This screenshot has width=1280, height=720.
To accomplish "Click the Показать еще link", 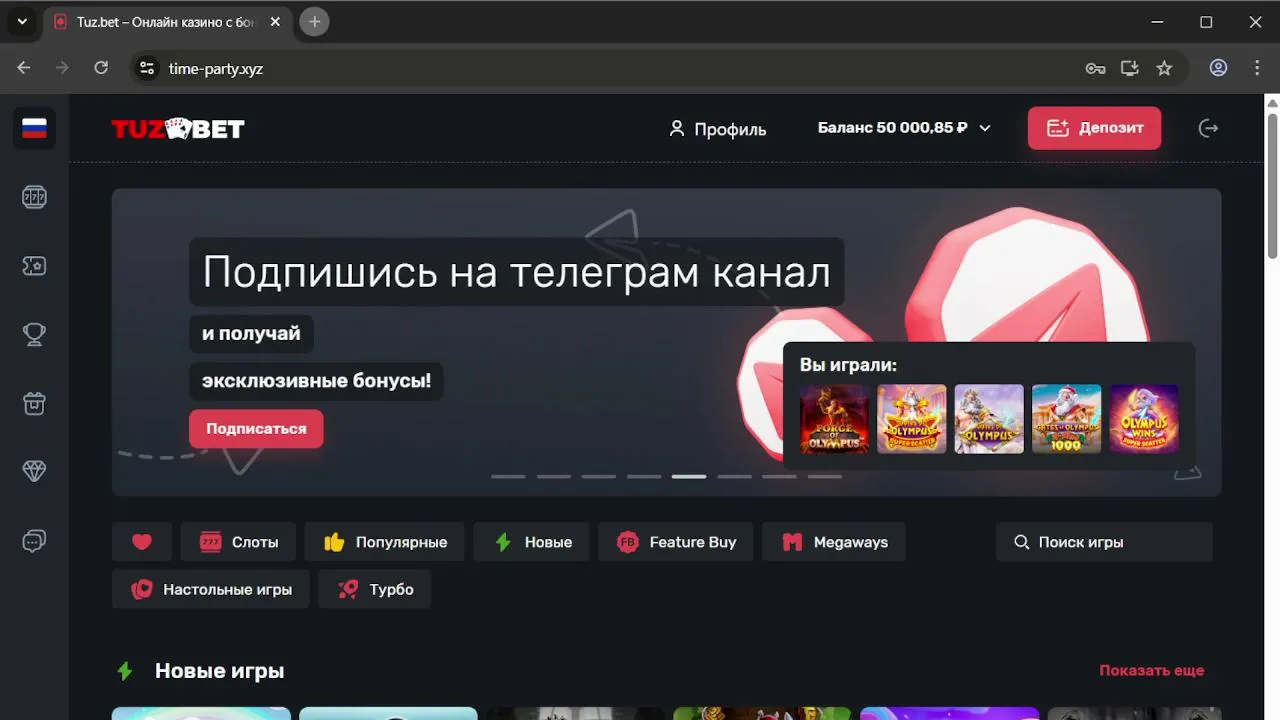I will point(1151,671).
